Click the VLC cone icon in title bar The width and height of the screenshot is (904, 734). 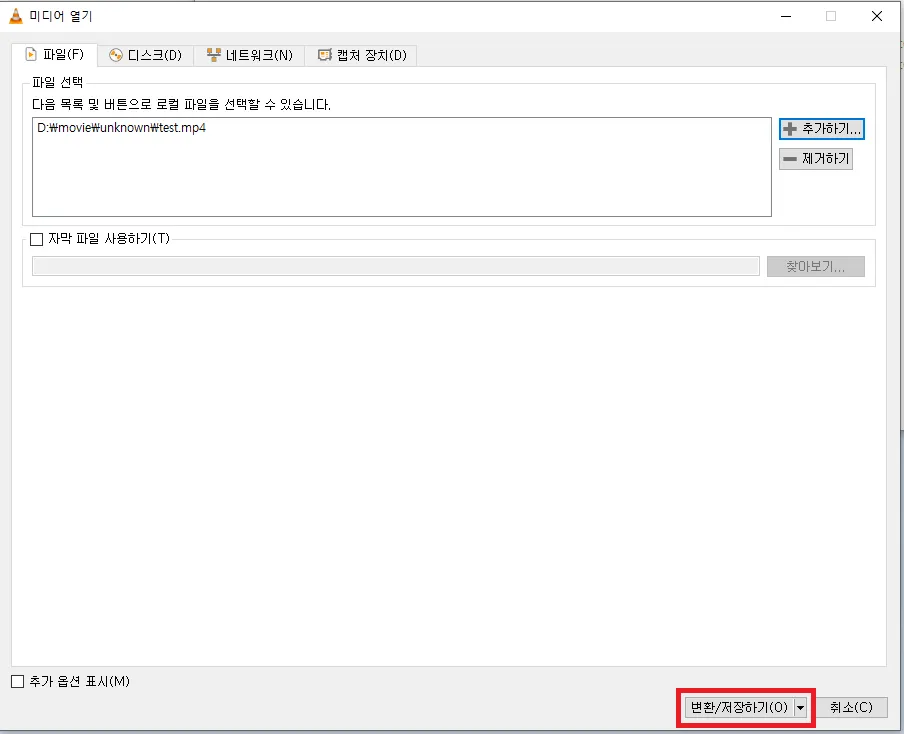click(x=14, y=15)
